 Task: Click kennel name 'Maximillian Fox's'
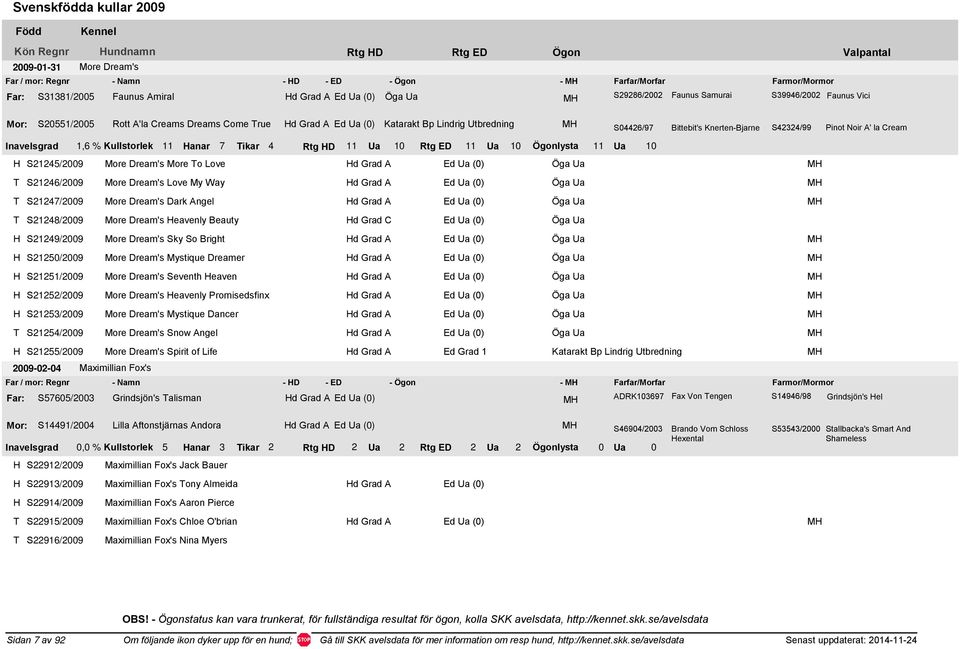tap(115, 368)
